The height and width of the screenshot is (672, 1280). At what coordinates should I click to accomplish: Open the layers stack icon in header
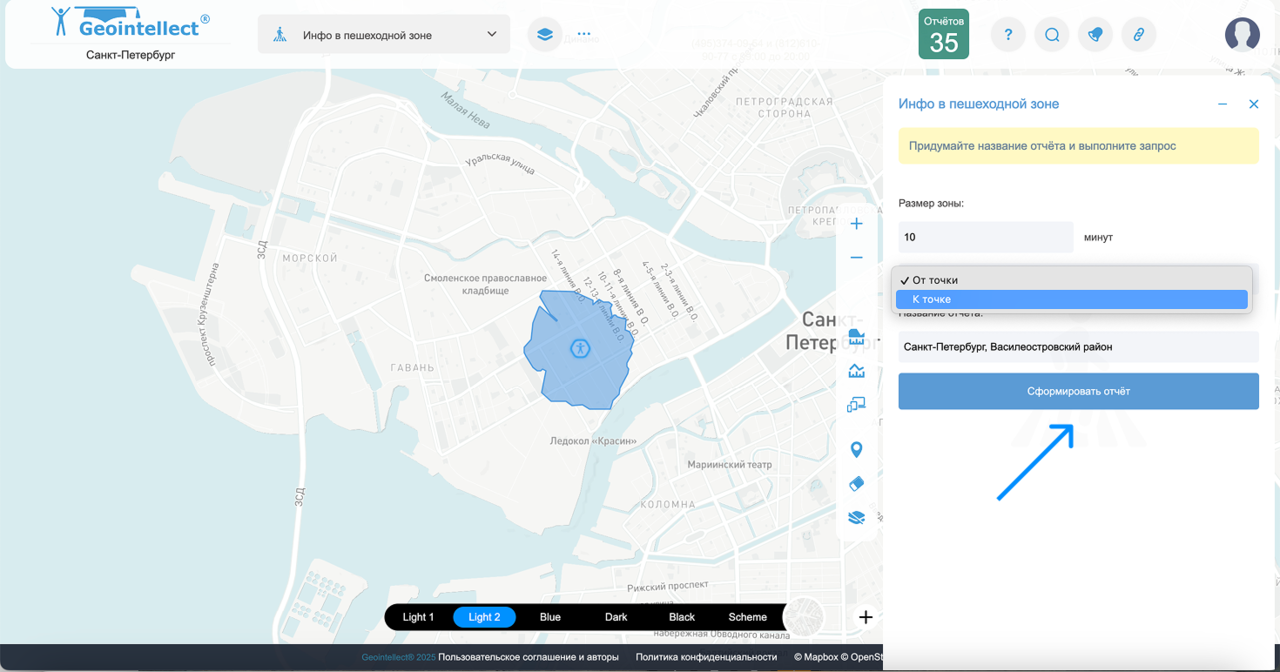coord(544,34)
